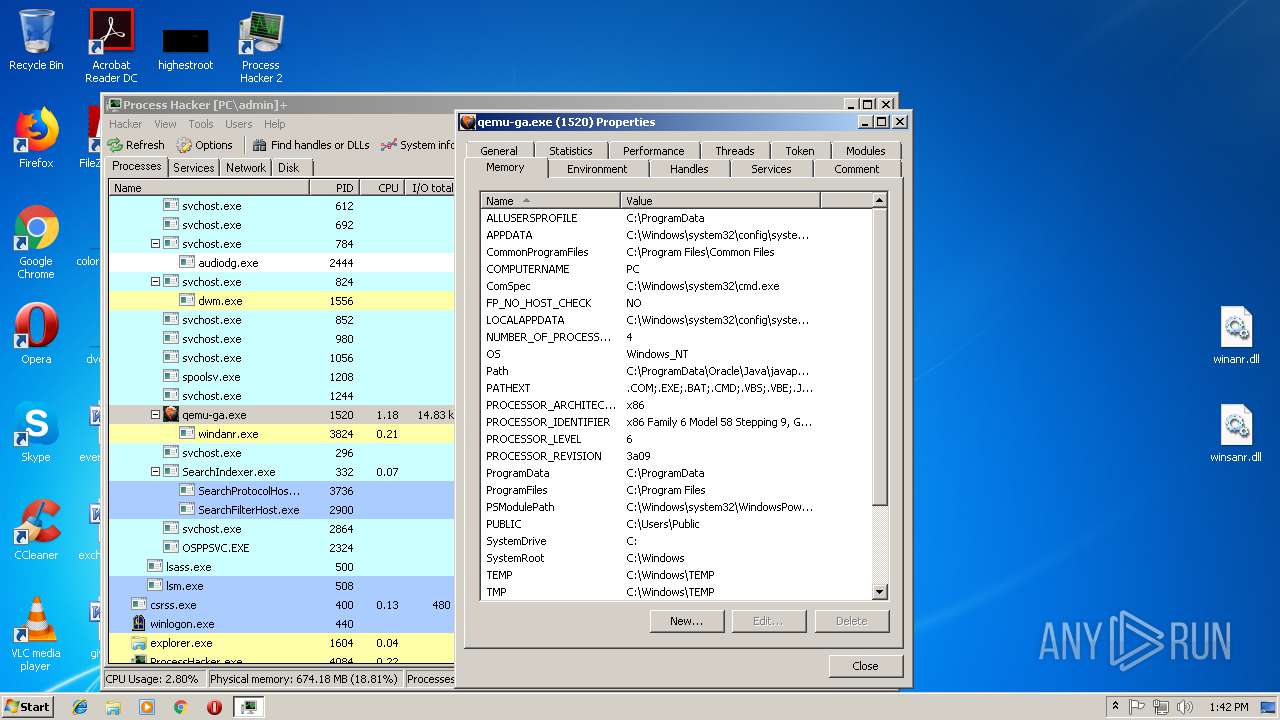Open the Comment tab
Image resolution: width=1280 pixels, height=720 pixels.
tap(856, 169)
